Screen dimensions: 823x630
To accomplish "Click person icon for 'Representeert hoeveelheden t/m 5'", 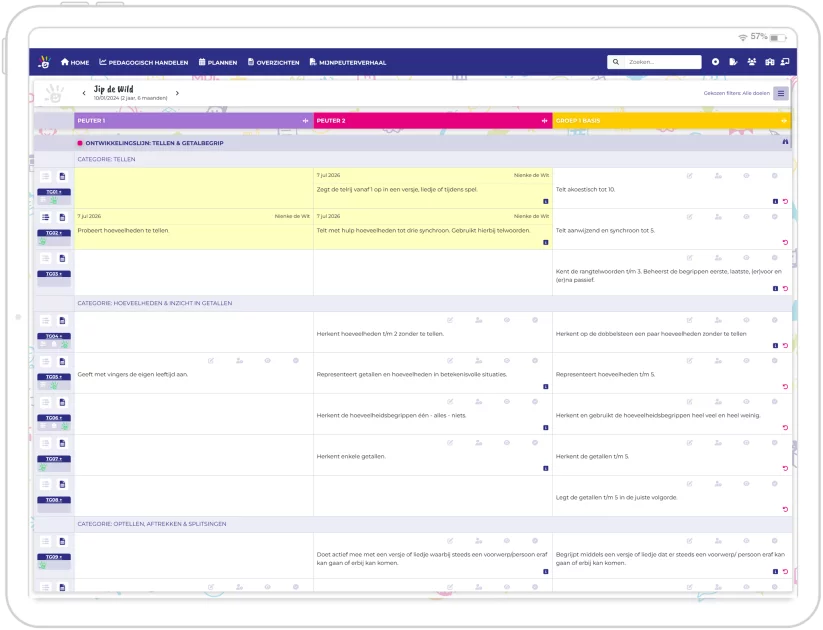I will (x=718, y=361).
